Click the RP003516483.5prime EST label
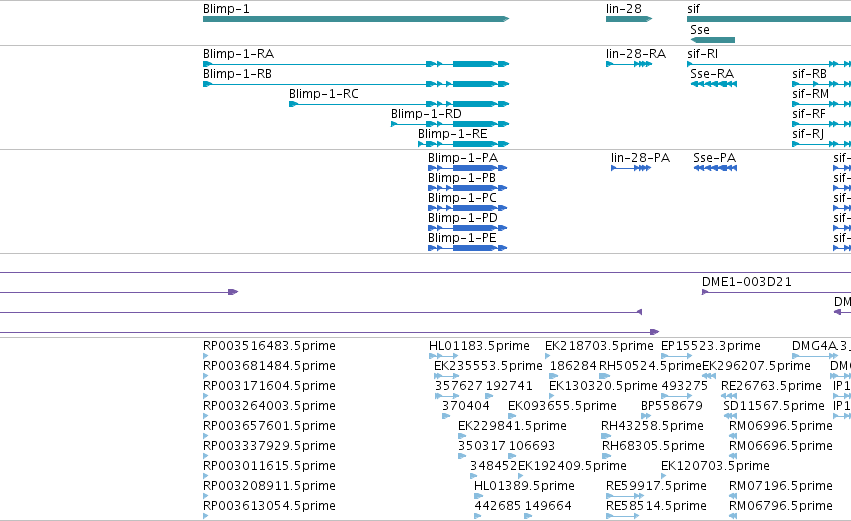 (269, 346)
